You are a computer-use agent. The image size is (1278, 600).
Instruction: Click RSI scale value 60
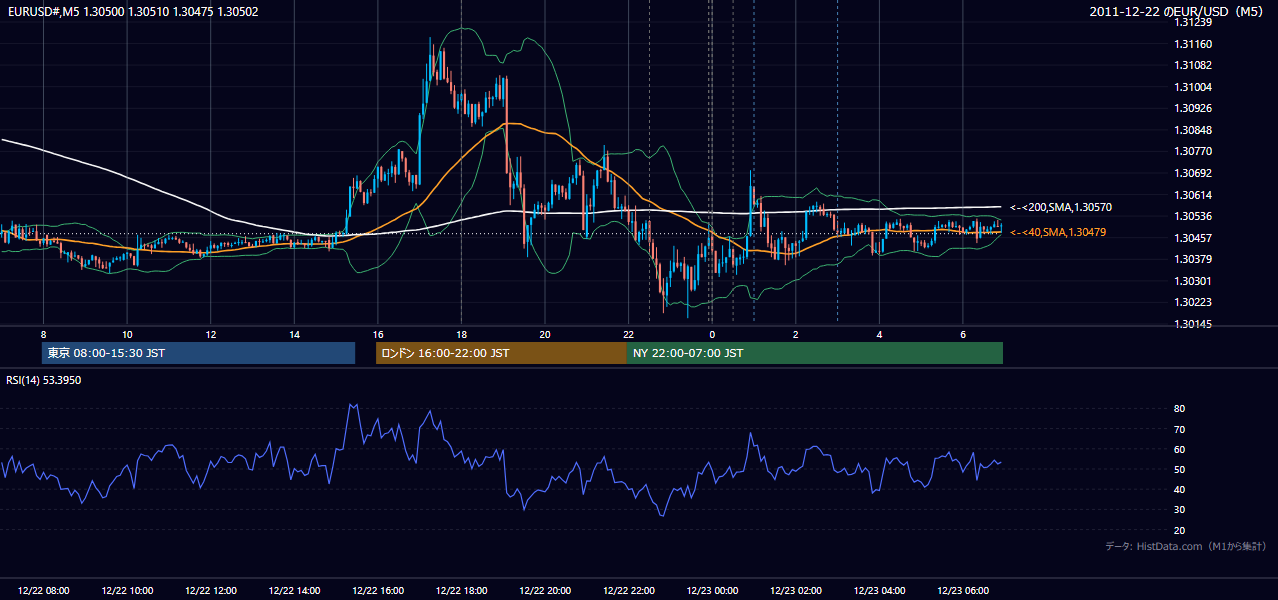1179,449
